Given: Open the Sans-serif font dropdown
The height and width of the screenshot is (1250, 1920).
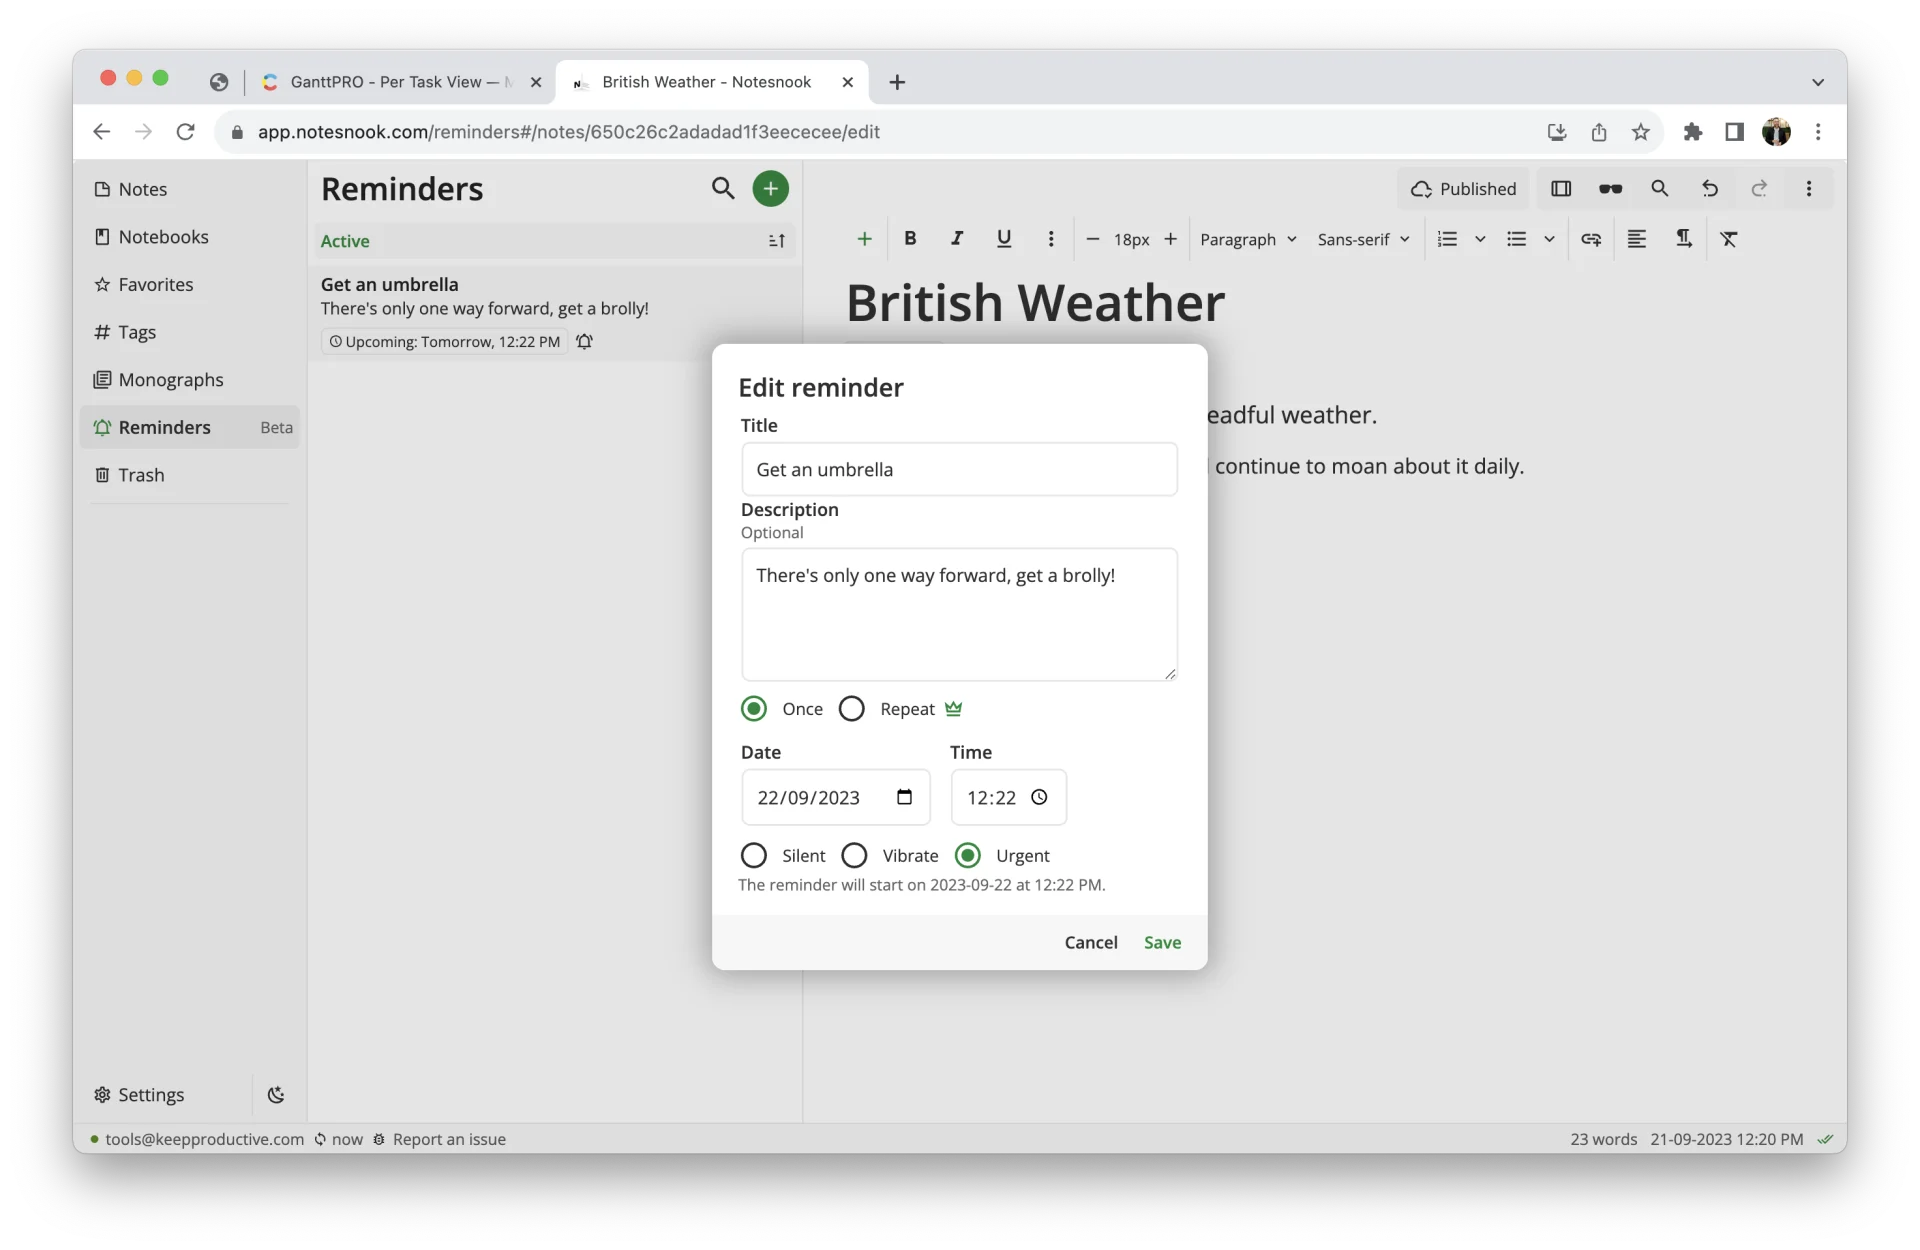Looking at the screenshot, I should [1362, 240].
